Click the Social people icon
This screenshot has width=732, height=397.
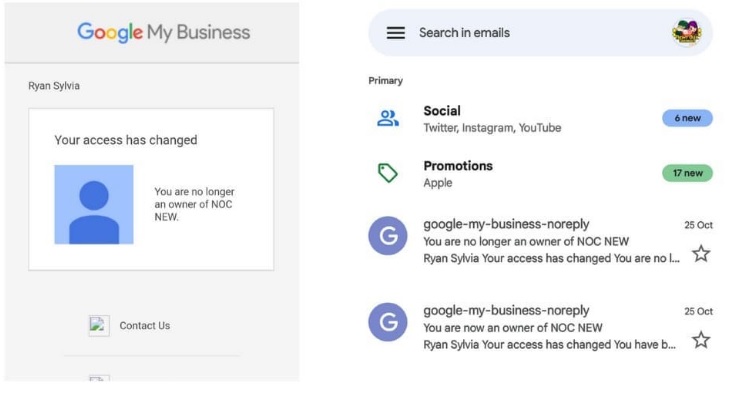388,118
